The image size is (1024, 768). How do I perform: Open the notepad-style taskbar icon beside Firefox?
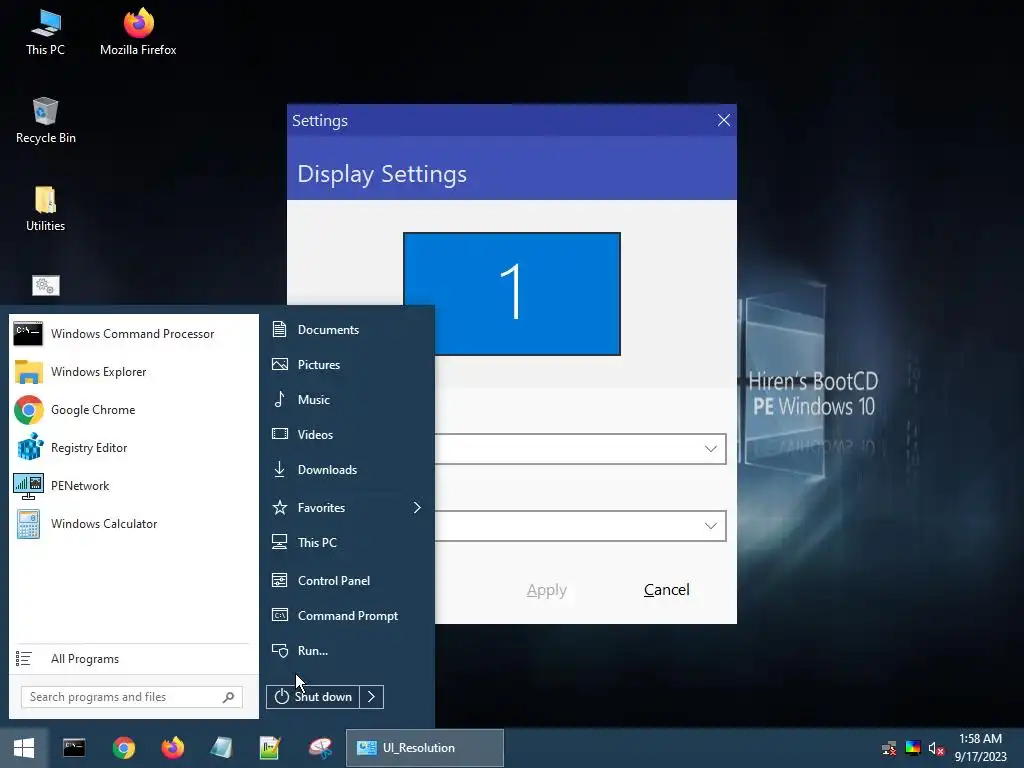(221, 748)
